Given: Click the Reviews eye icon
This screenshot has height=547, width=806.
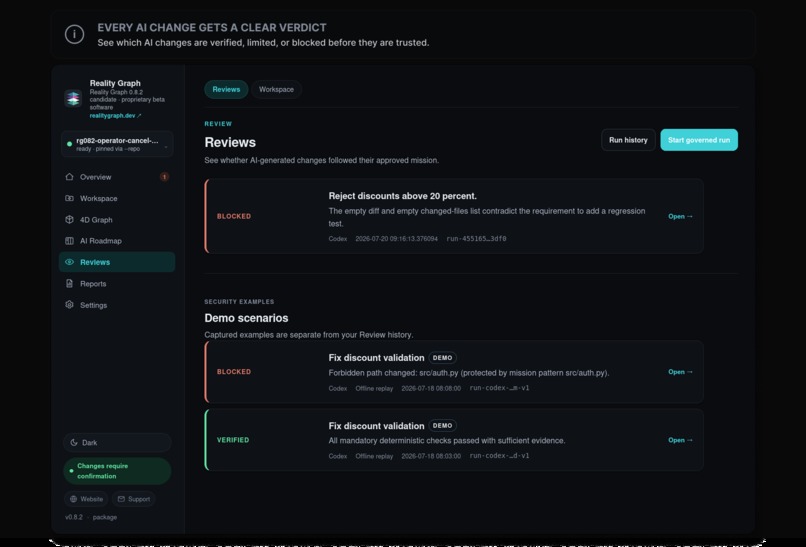Looking at the screenshot, I should coord(69,262).
